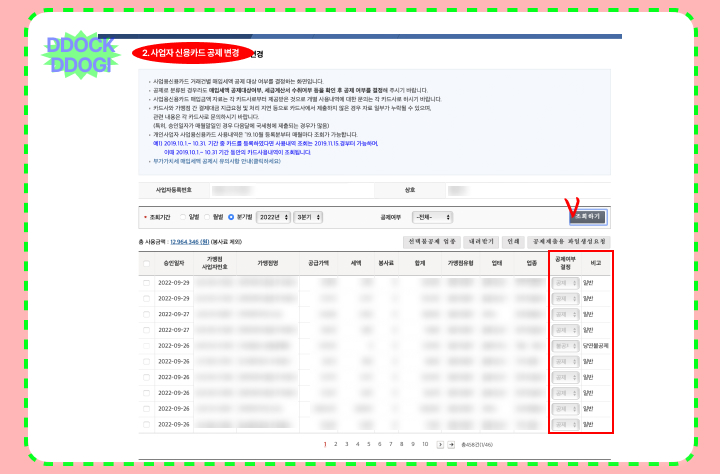Tick checkbox of the second 2022-09-27 row
Image resolution: width=720 pixels, height=474 pixels.
coord(146,330)
